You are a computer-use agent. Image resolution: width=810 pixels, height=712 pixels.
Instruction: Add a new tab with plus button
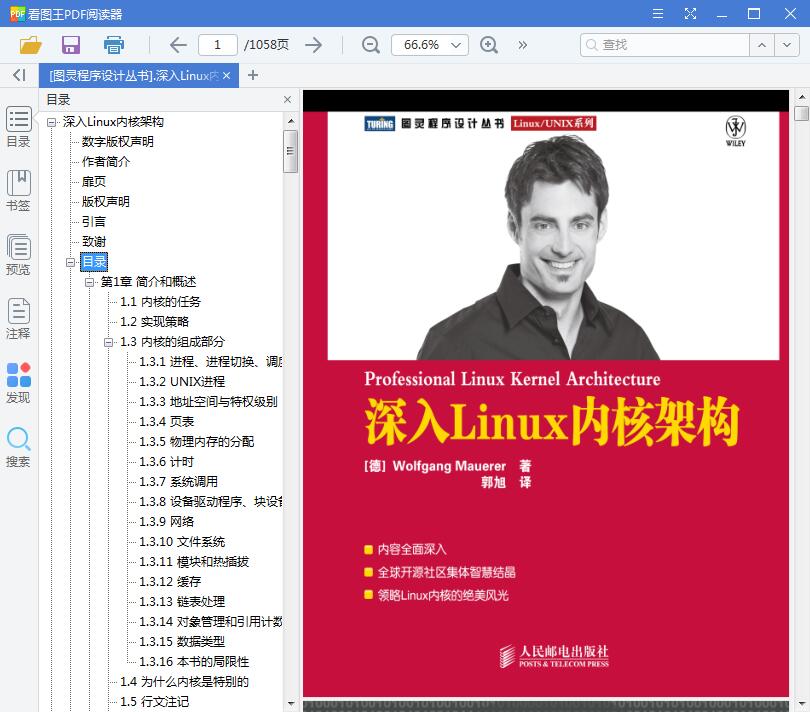tap(253, 75)
